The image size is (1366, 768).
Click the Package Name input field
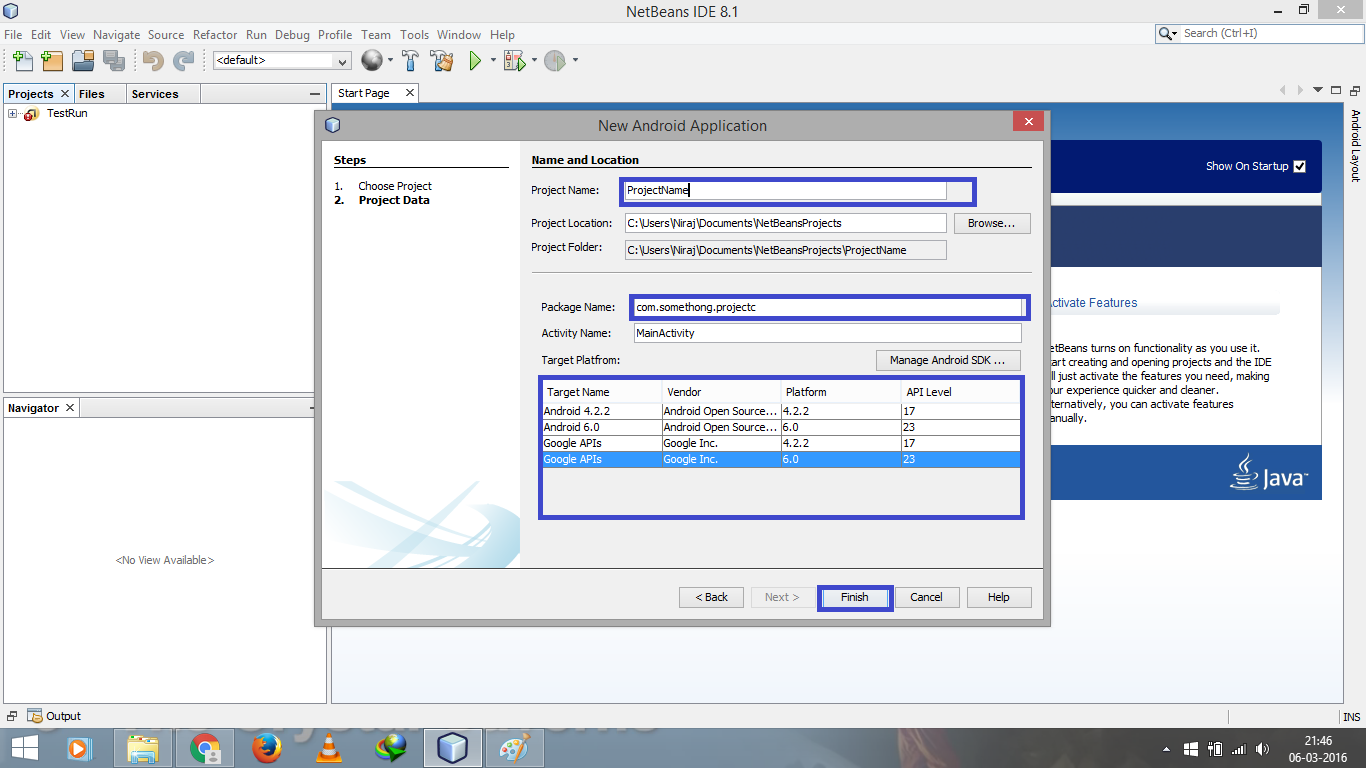[828, 307]
